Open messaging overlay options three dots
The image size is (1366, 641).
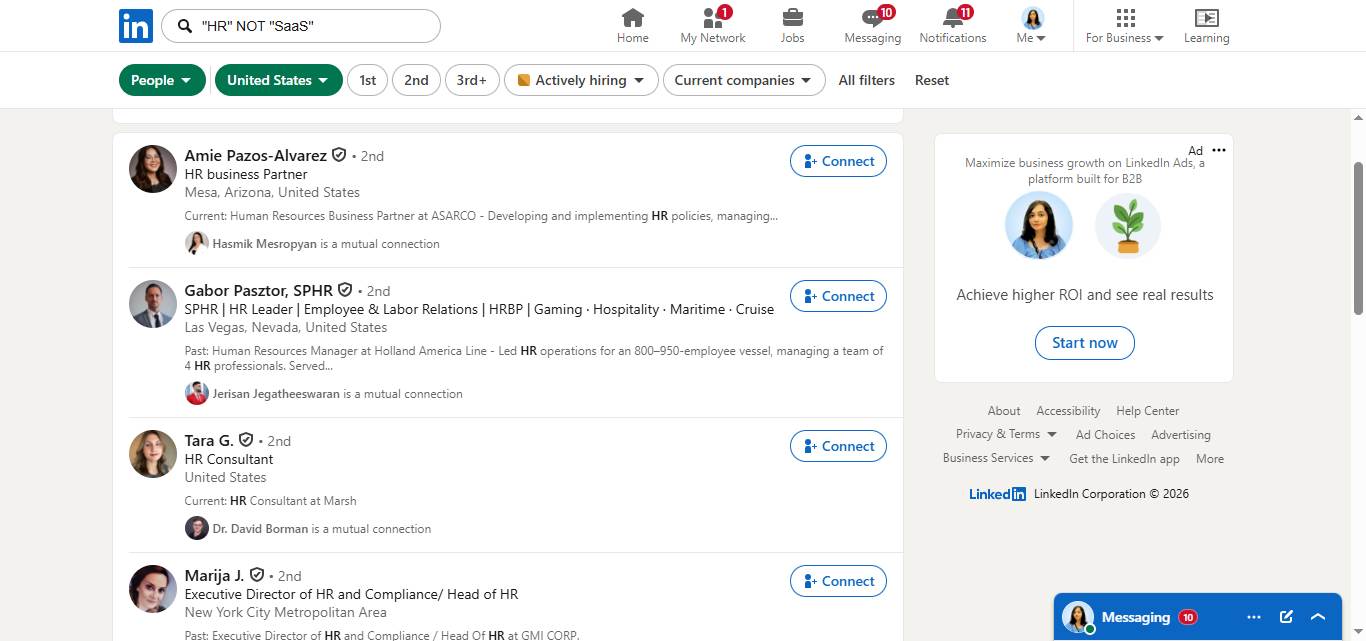click(1254, 617)
